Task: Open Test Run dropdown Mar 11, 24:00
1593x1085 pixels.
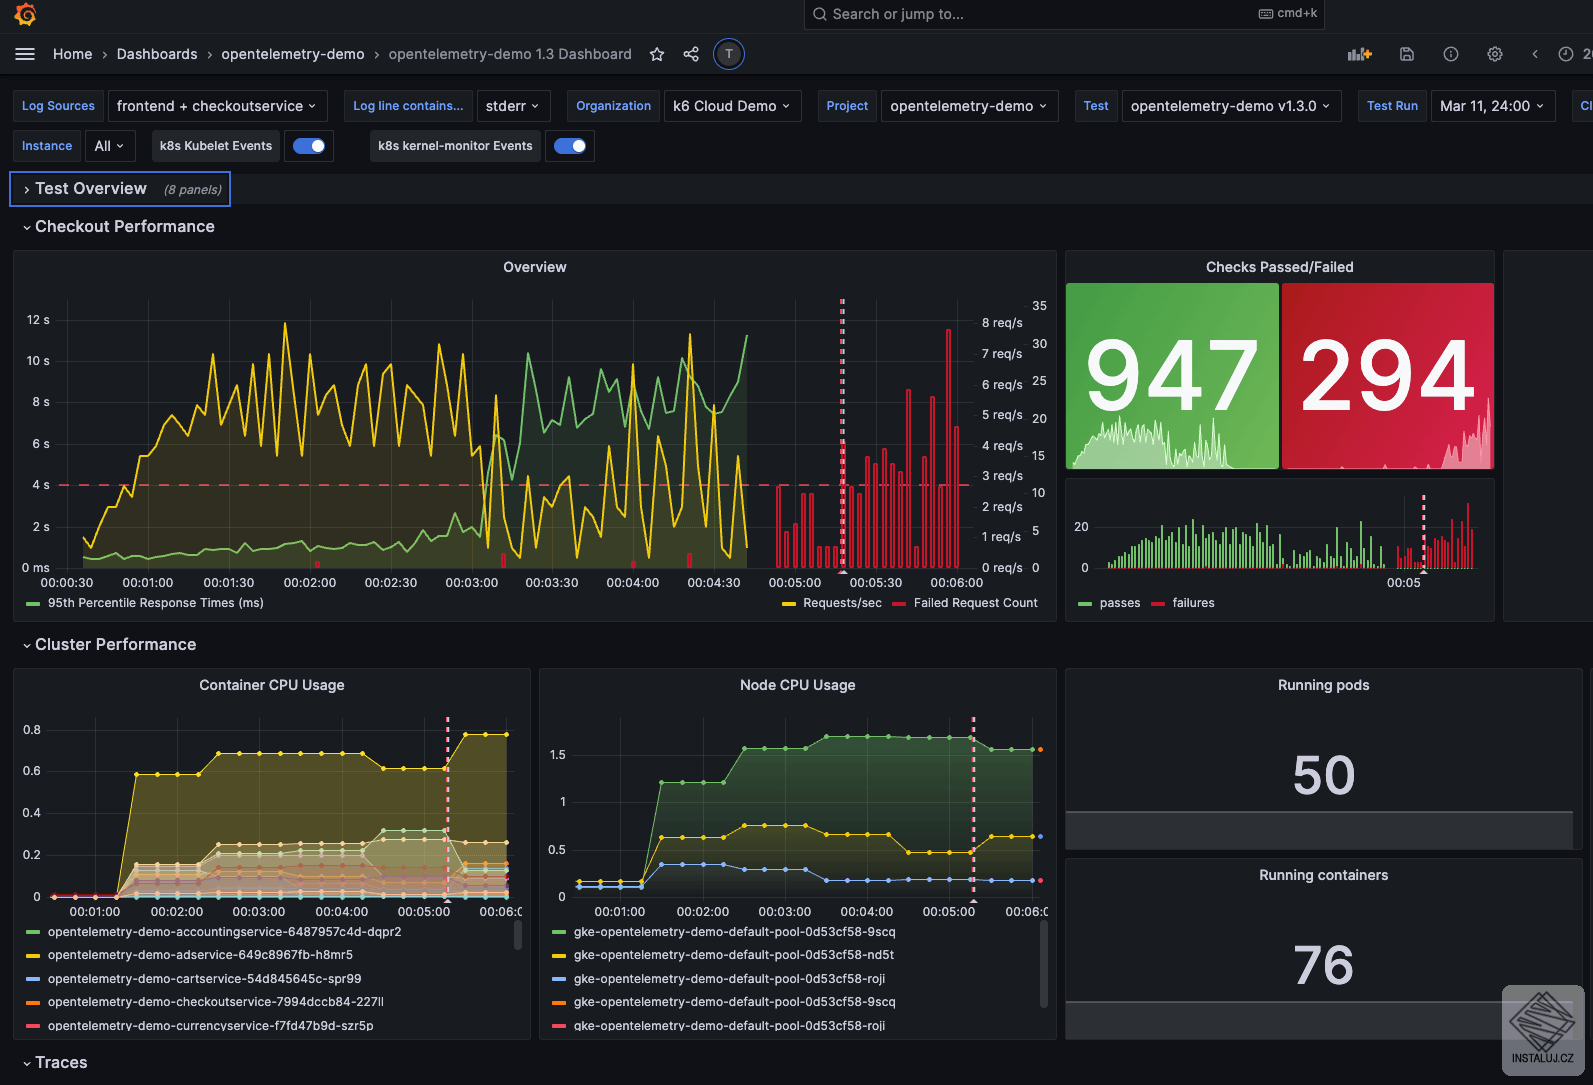Action: click(1493, 106)
